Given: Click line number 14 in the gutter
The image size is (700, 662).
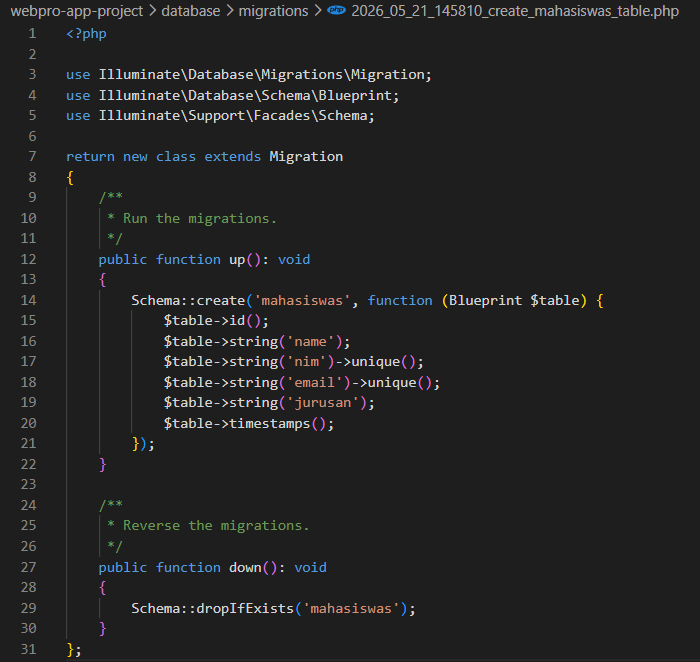Looking at the screenshot, I should click(x=28, y=300).
